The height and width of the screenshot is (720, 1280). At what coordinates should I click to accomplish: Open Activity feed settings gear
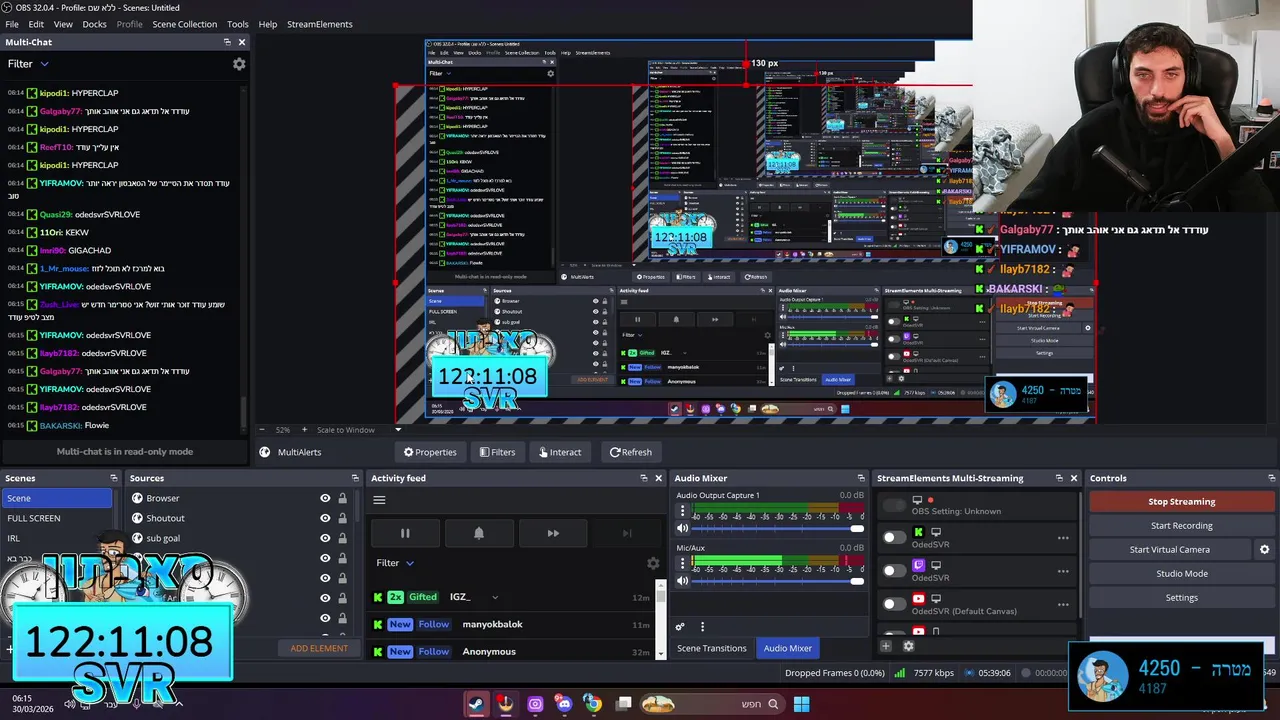point(653,563)
